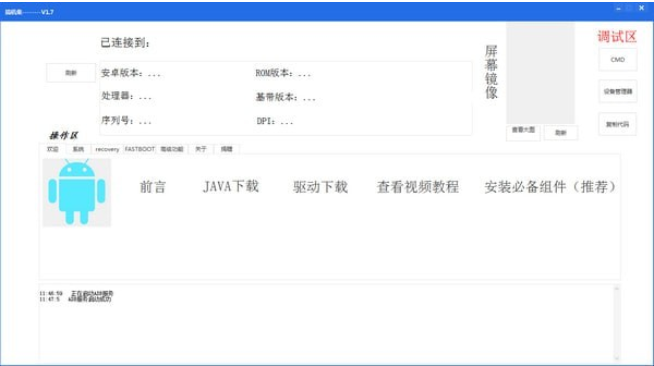The height and width of the screenshot is (366, 654).
Task: Open the JAVA下载 download link
Action: tap(231, 186)
